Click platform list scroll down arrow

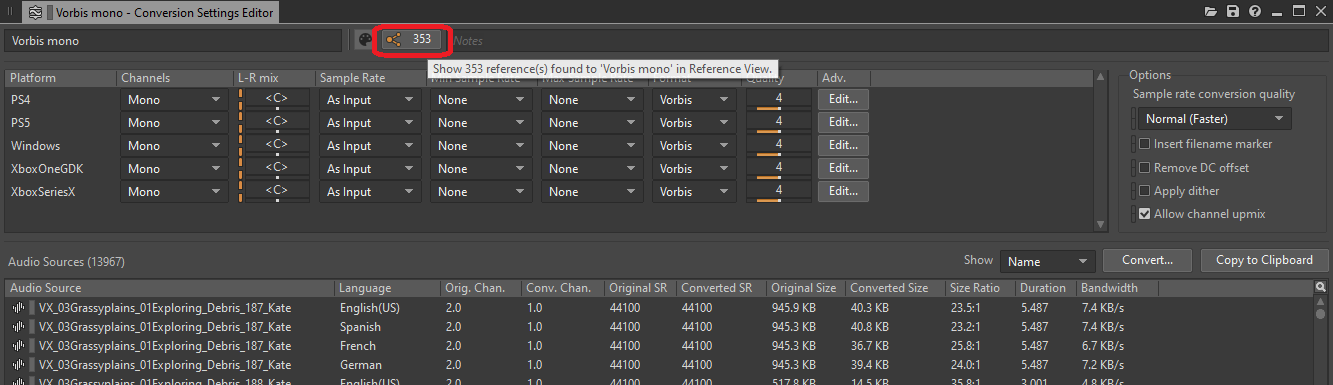1101,224
